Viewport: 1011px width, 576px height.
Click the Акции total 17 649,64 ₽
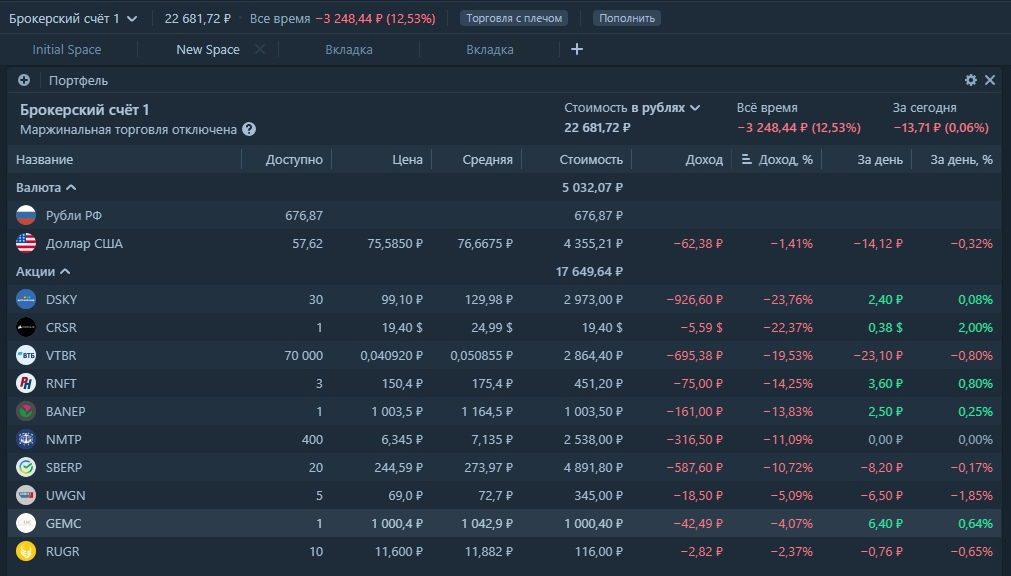(x=589, y=272)
